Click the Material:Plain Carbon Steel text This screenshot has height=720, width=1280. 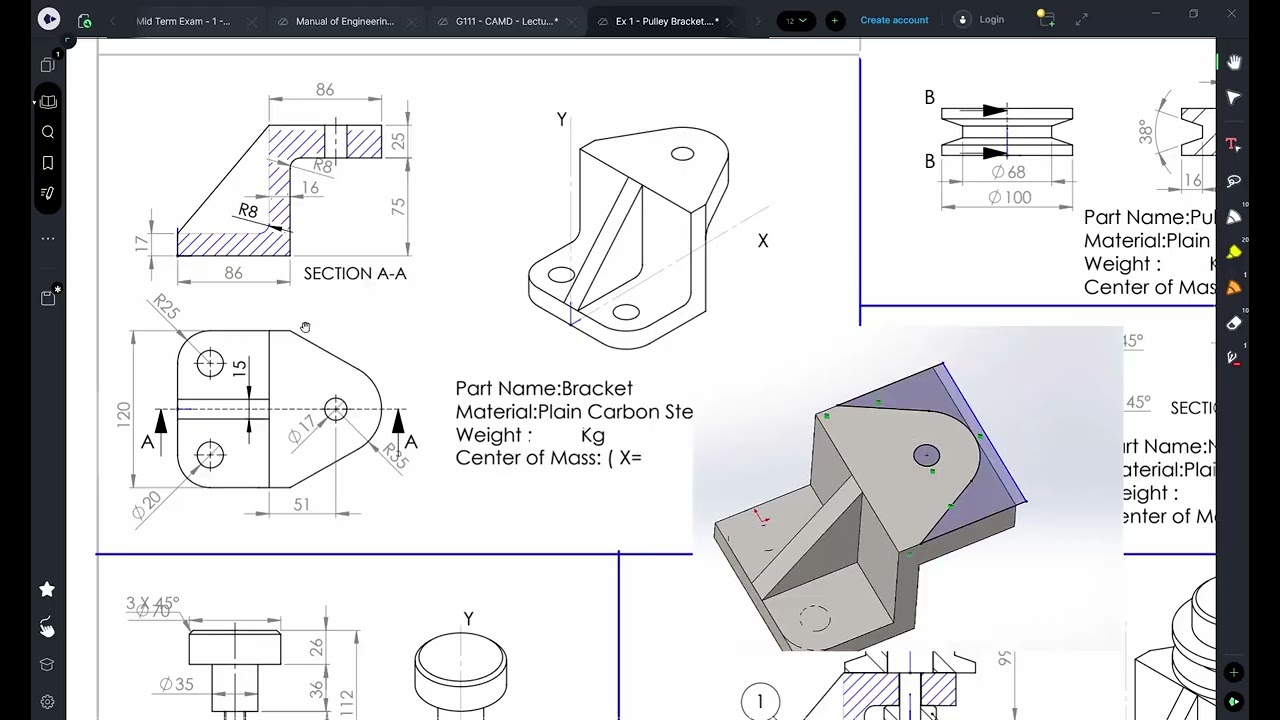click(574, 411)
